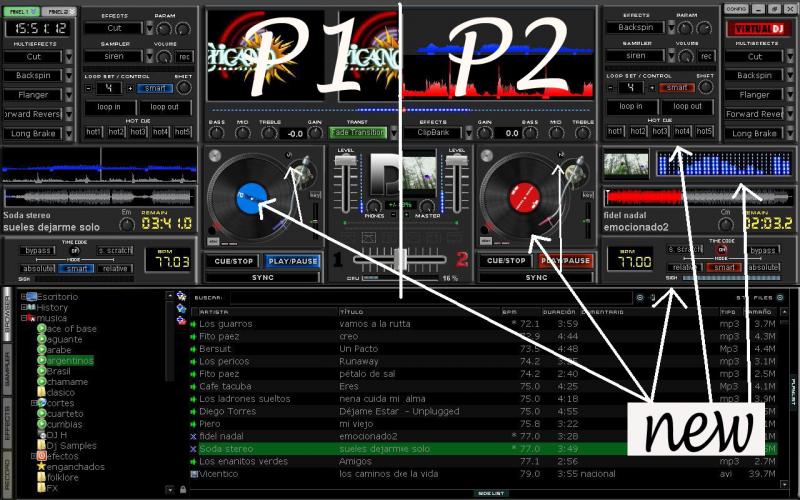
Task: Toggle the right deck sampler rec button
Action: (706, 56)
